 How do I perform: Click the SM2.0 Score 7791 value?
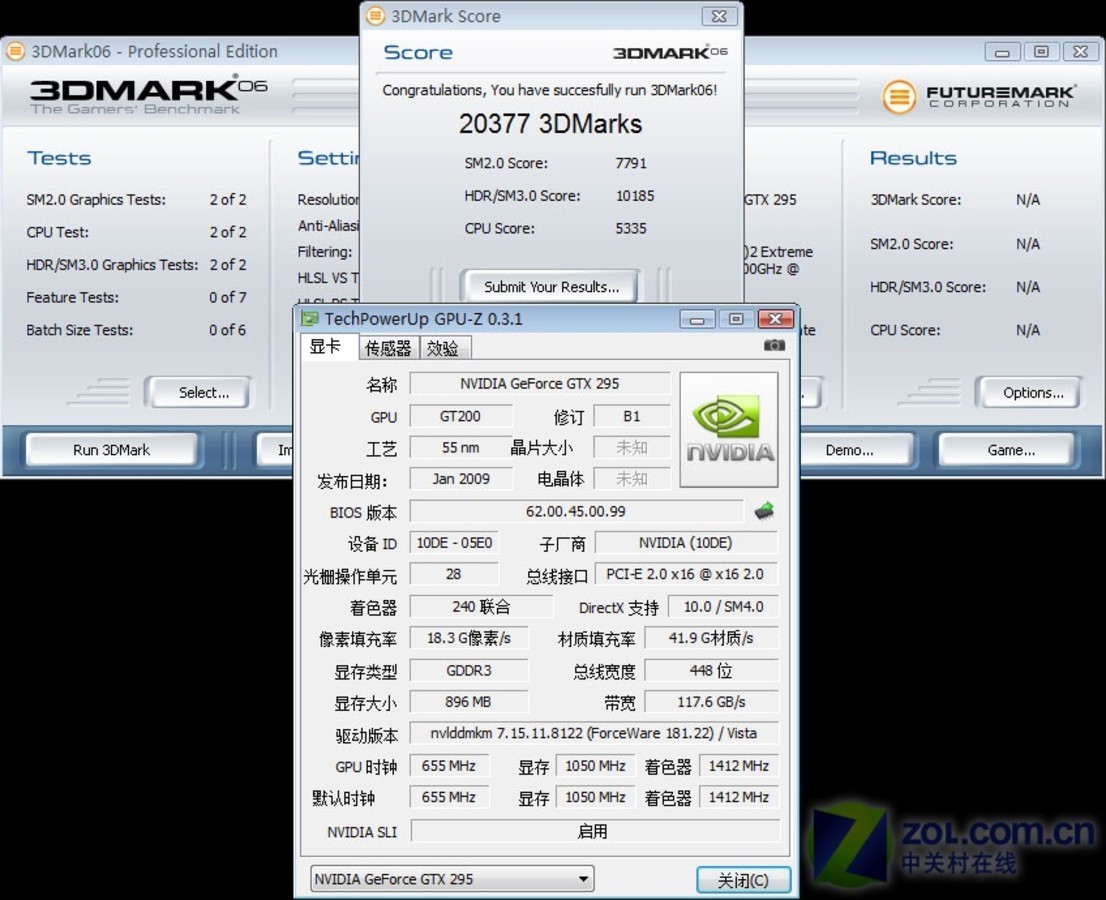(631, 163)
